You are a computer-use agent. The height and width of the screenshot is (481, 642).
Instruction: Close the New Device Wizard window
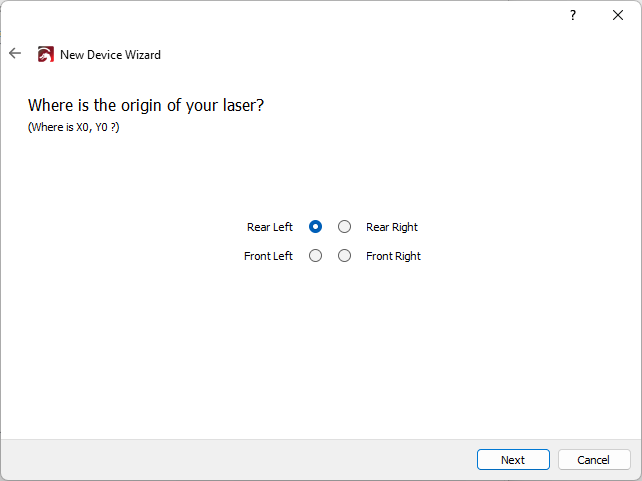click(x=618, y=16)
